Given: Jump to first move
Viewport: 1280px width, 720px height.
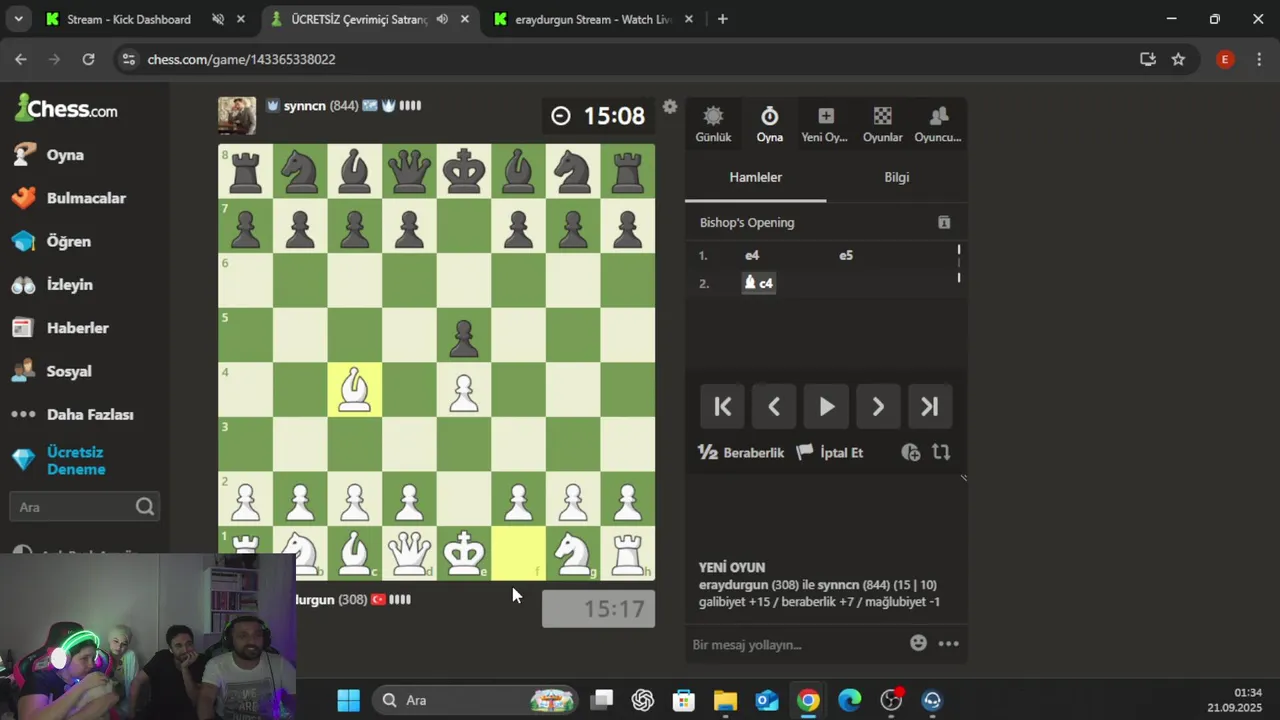Looking at the screenshot, I should [x=722, y=406].
